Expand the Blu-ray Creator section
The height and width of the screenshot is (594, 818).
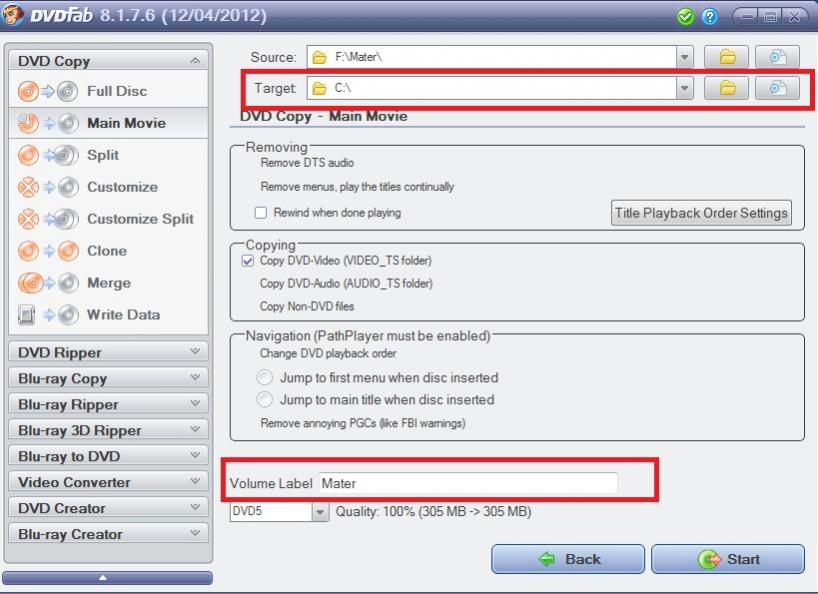pos(195,533)
